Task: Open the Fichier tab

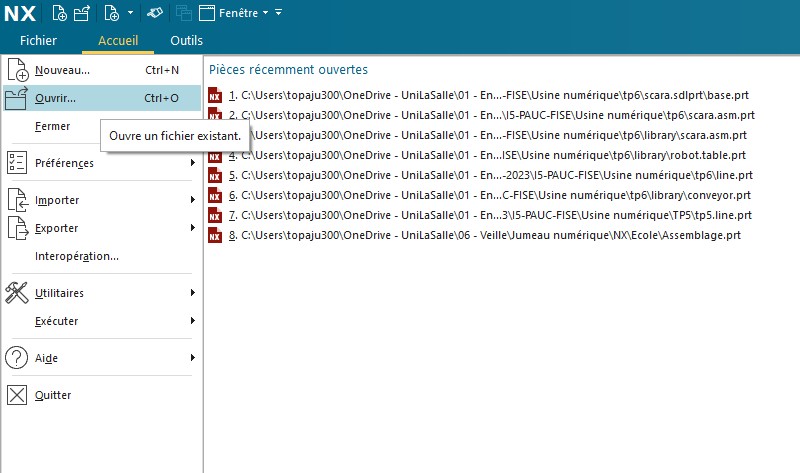Action: click(38, 40)
